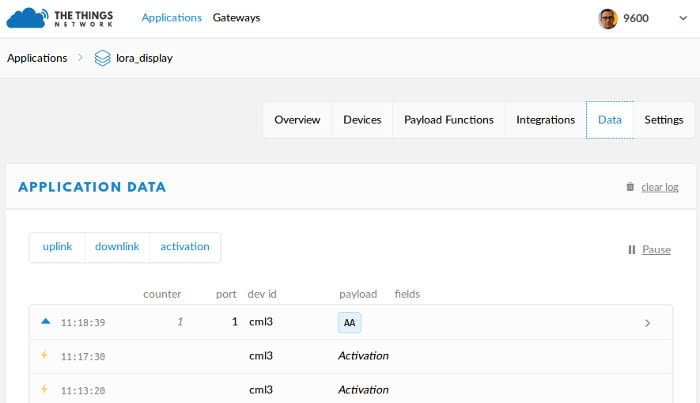Click the lora_display application stack icon

(x=102, y=58)
